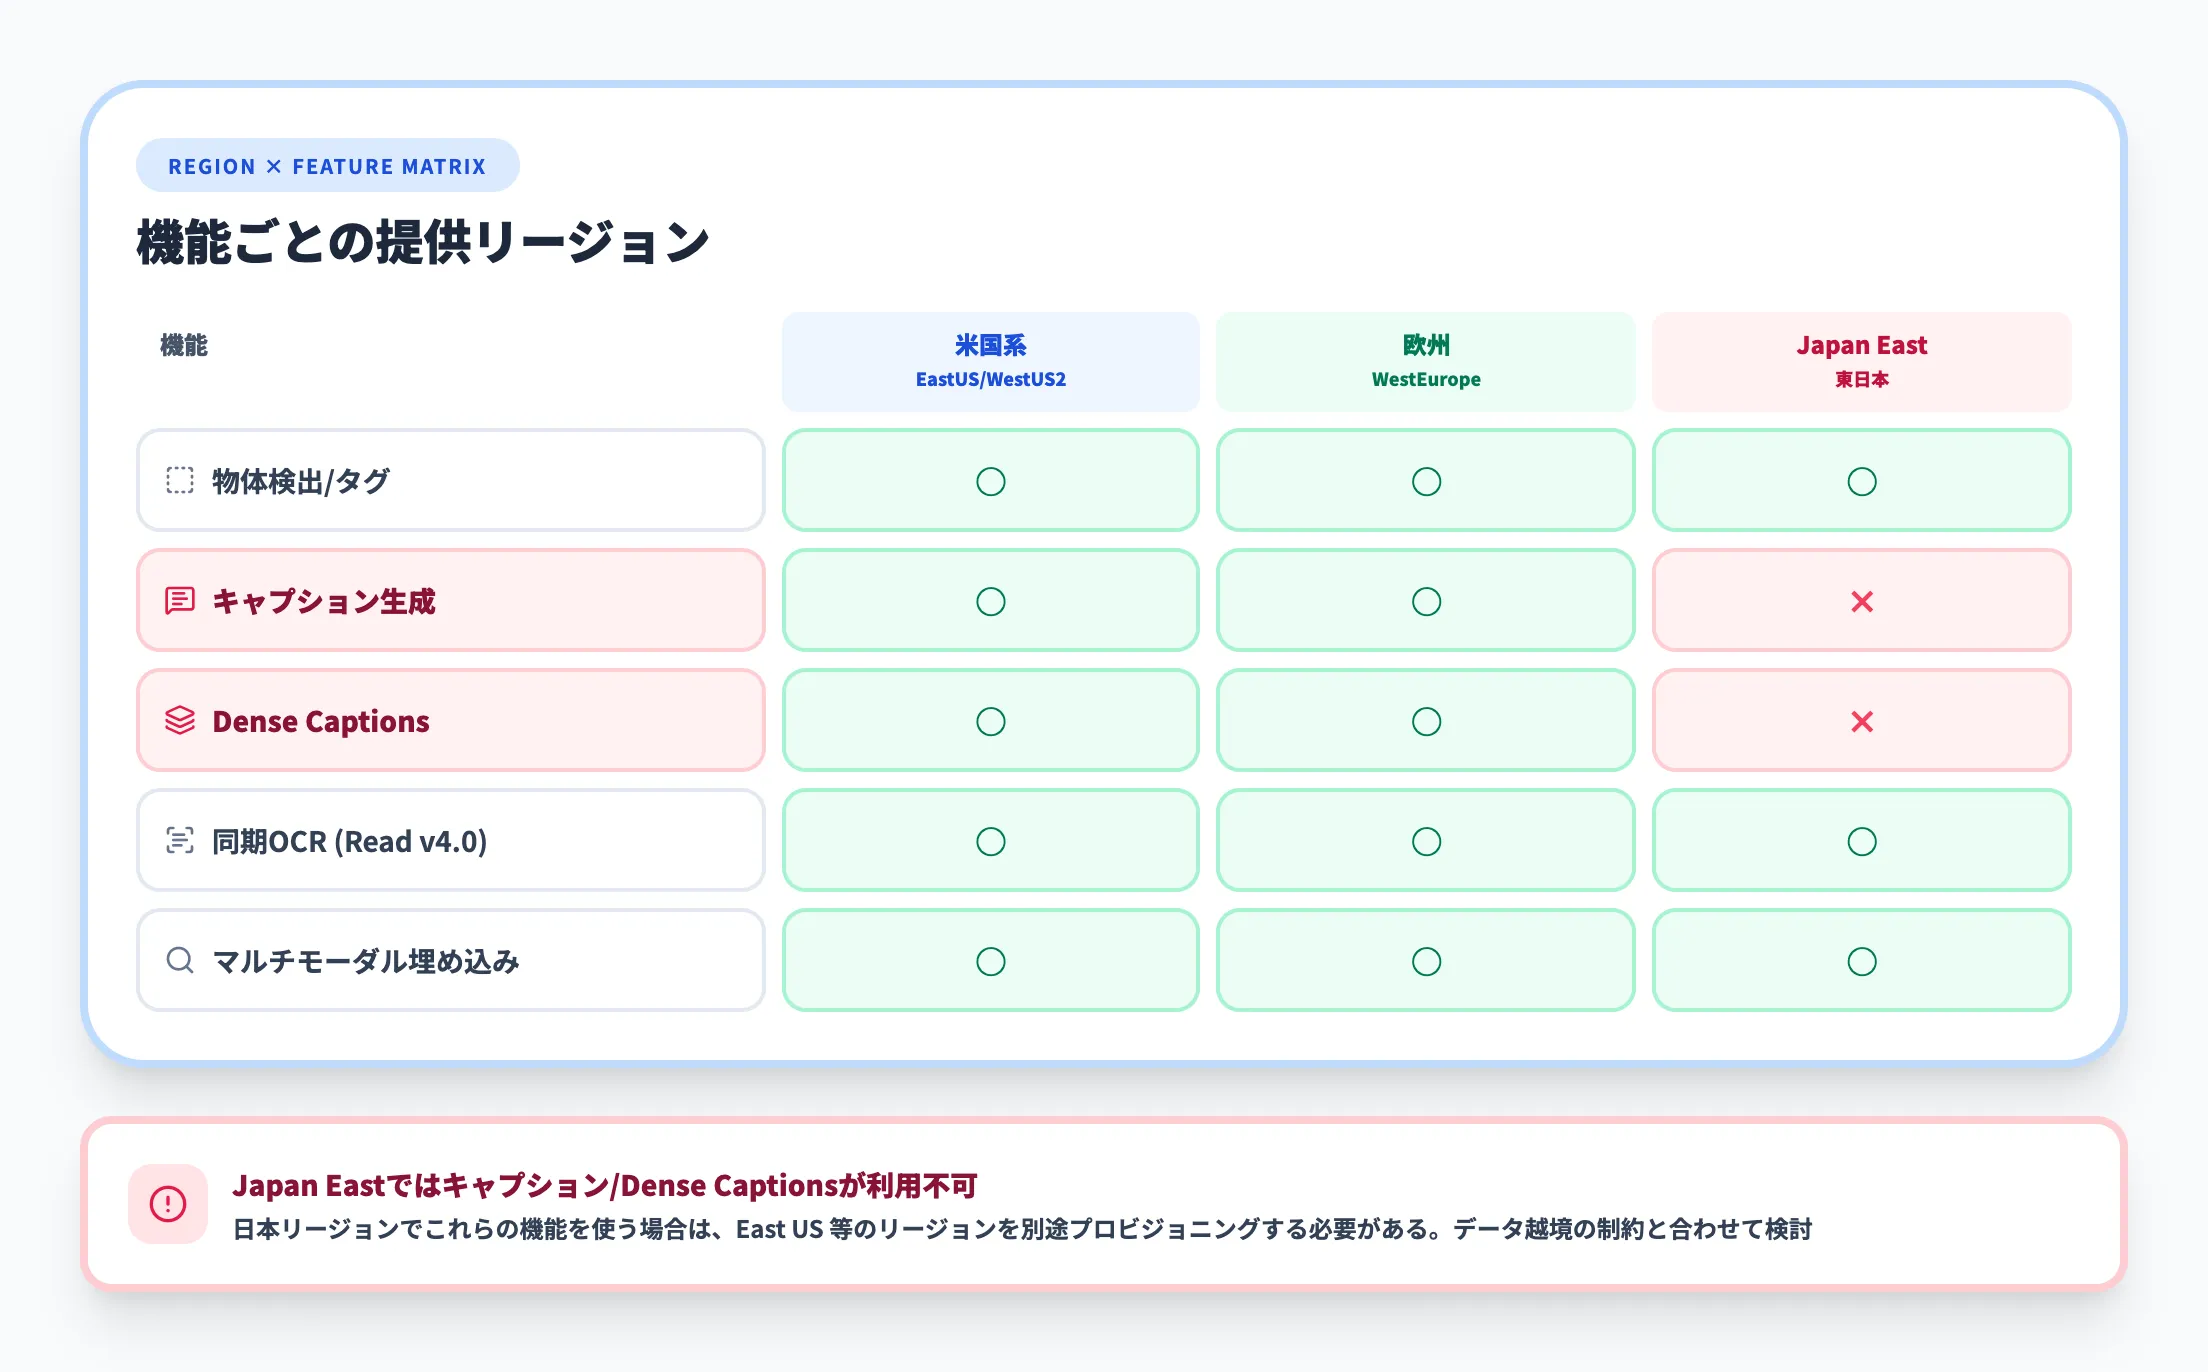Viewport: 2208px width, 1372px height.
Task: Toggle Dense Captions availability in 欧州
Action: (x=1425, y=721)
